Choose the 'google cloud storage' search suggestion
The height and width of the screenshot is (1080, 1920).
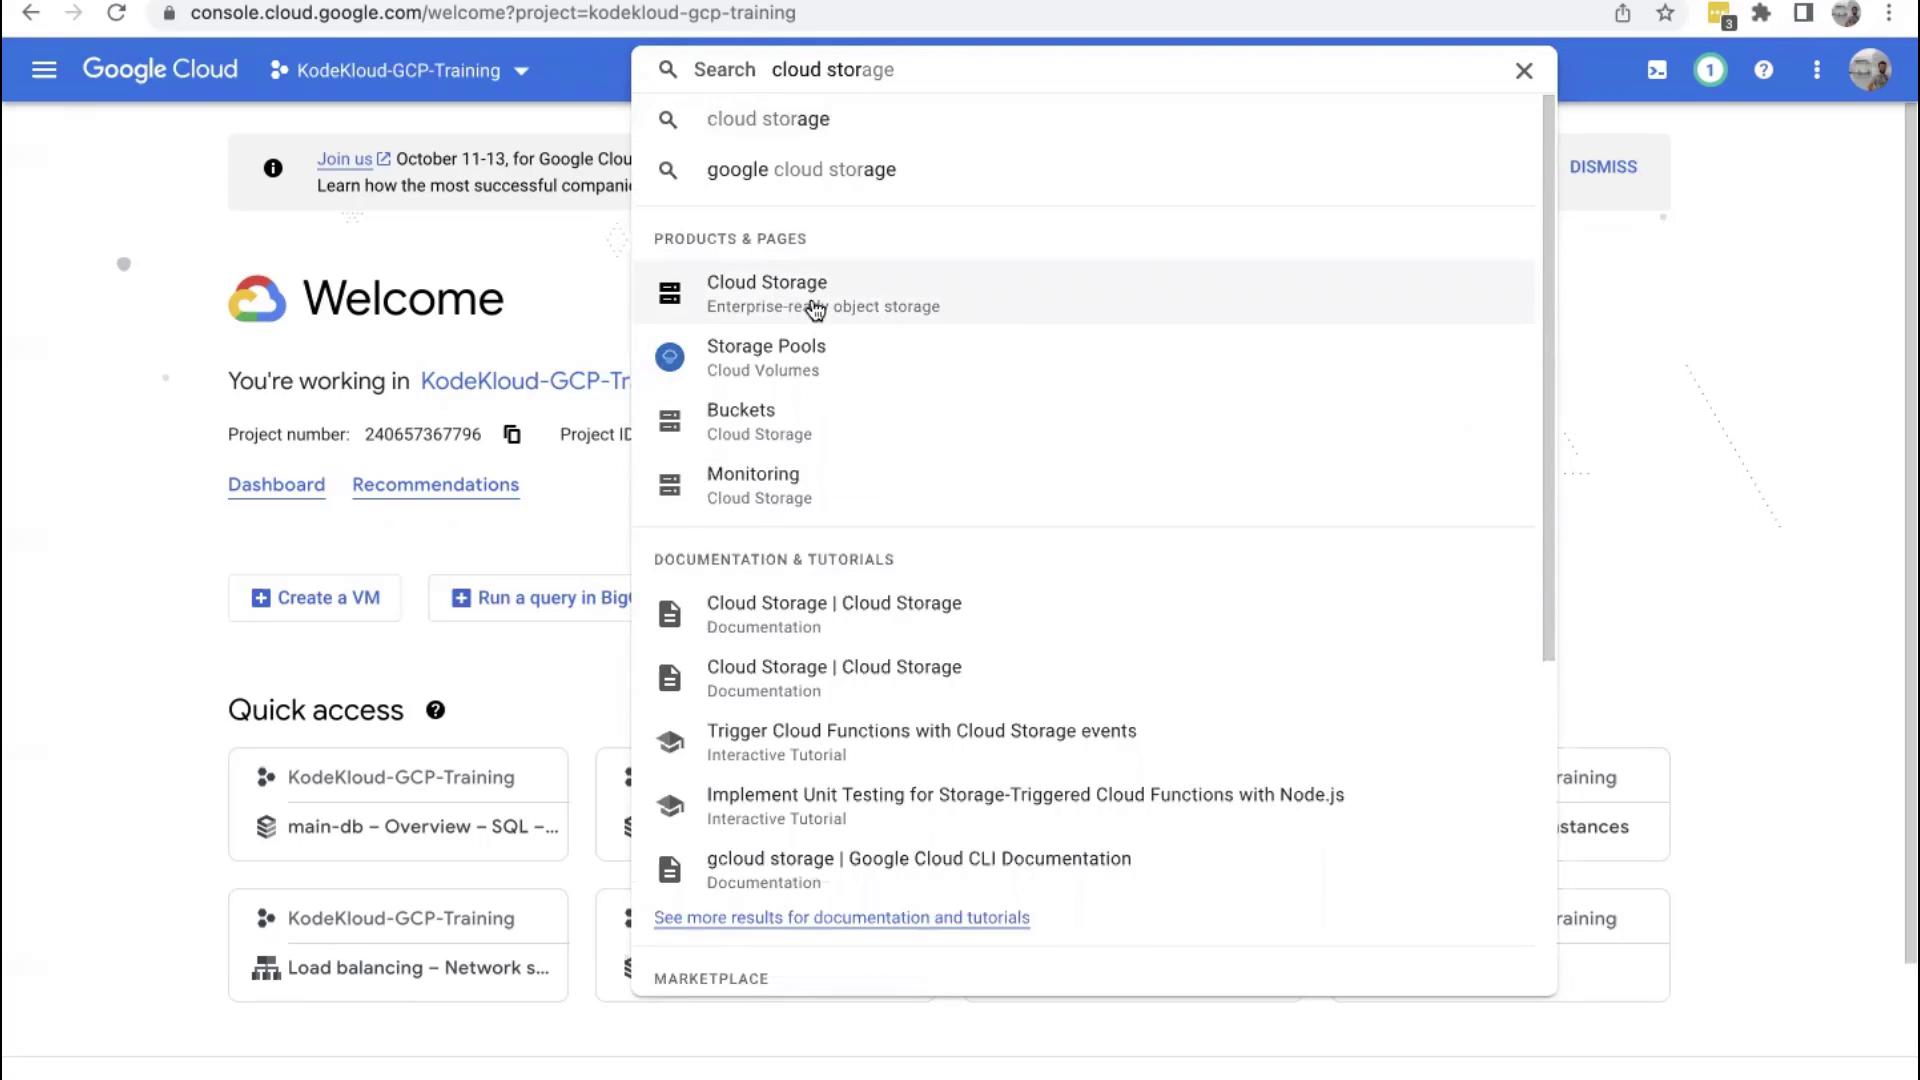[801, 170]
